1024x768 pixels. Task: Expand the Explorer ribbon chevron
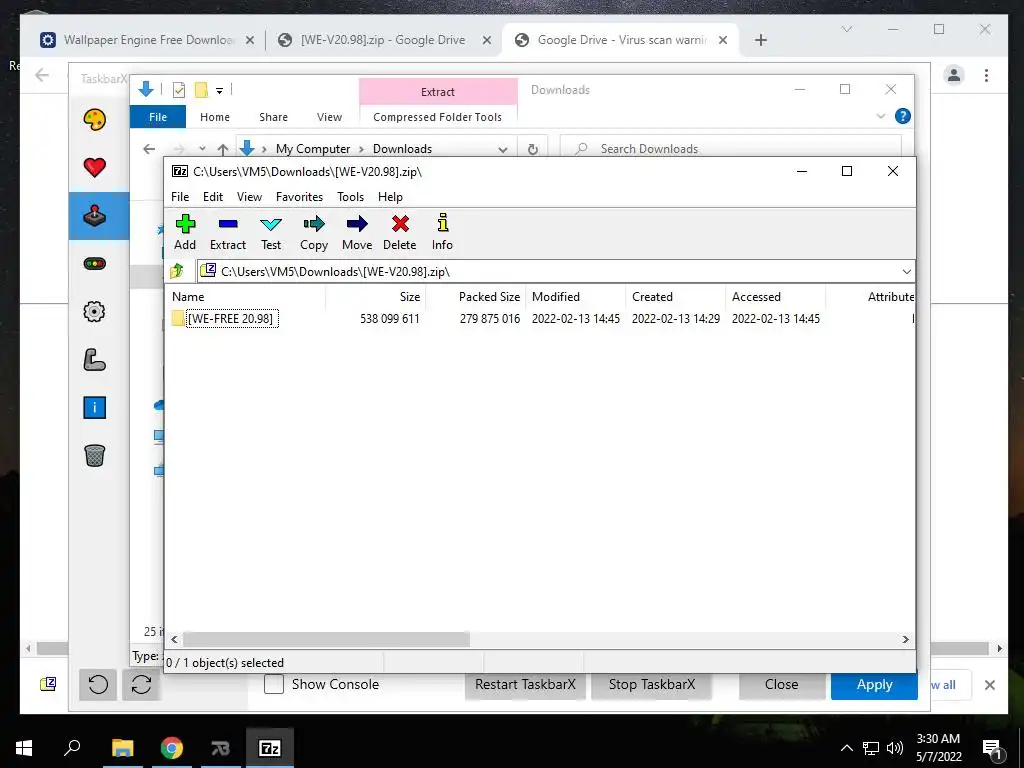(x=881, y=116)
